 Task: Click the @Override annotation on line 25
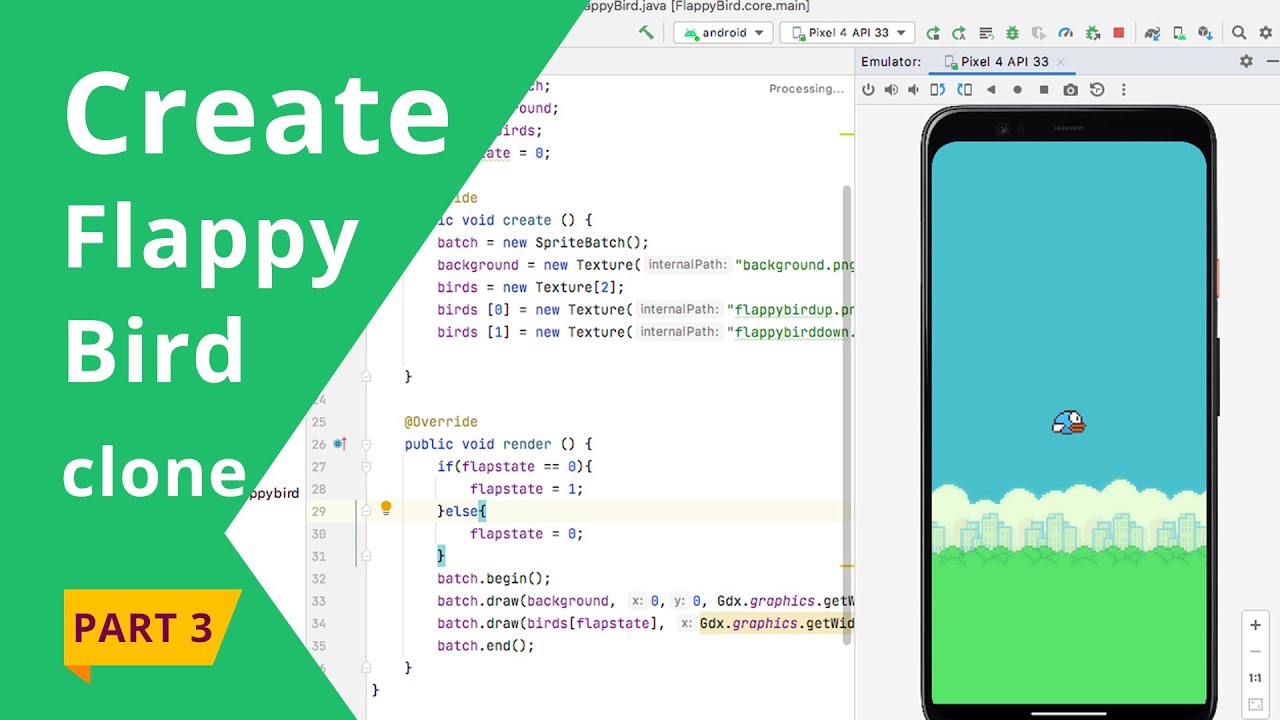pos(441,422)
